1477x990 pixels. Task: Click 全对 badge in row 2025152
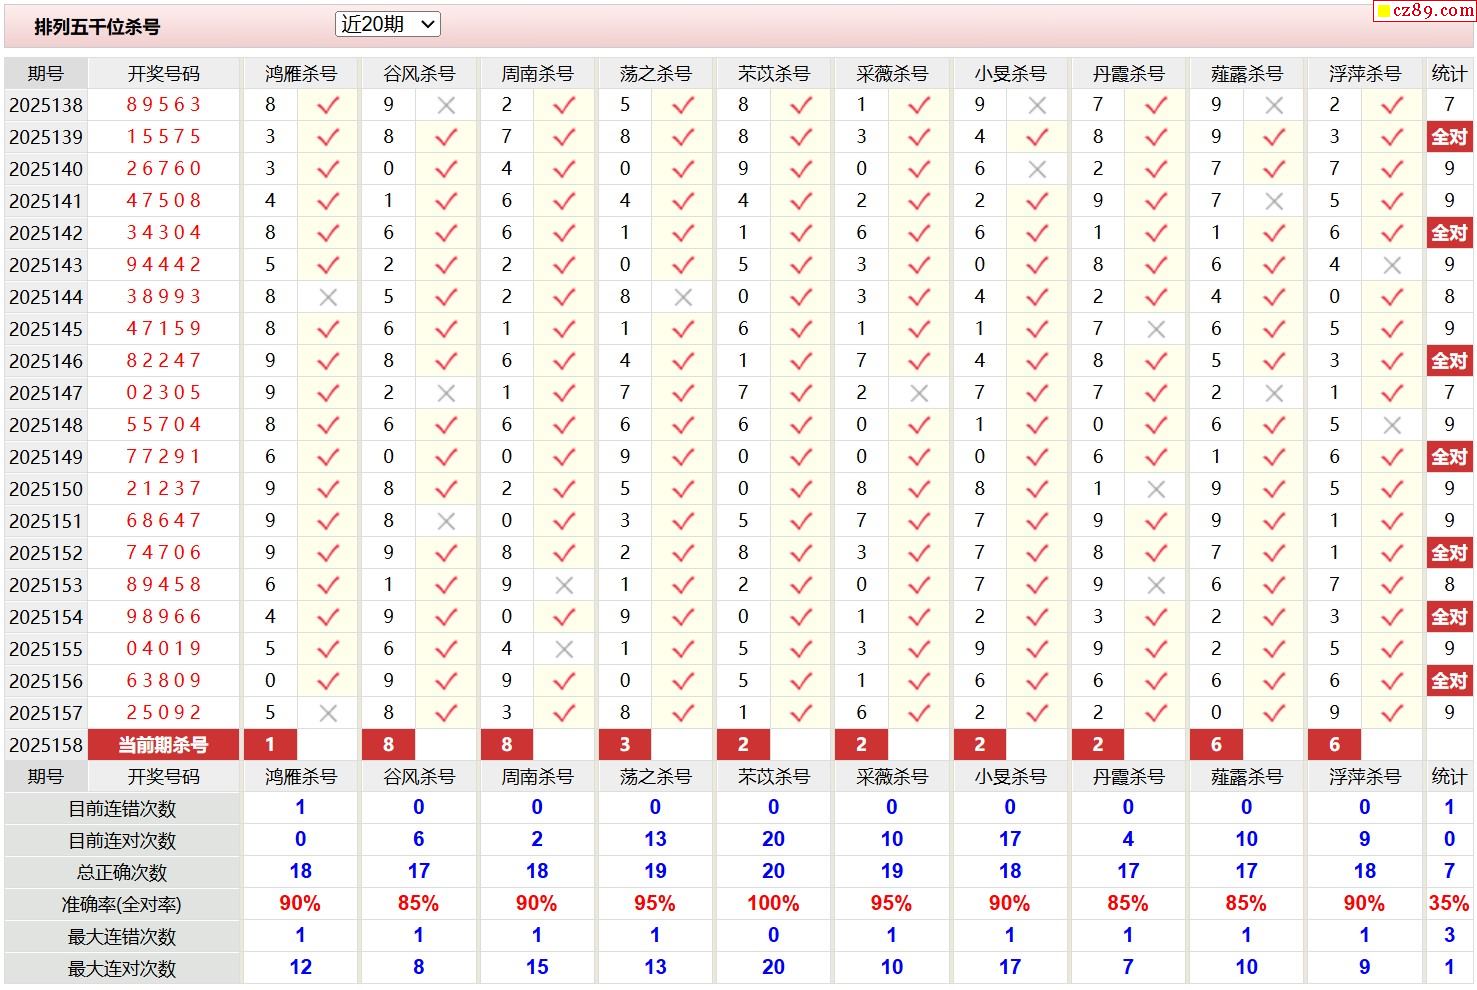(x=1449, y=553)
